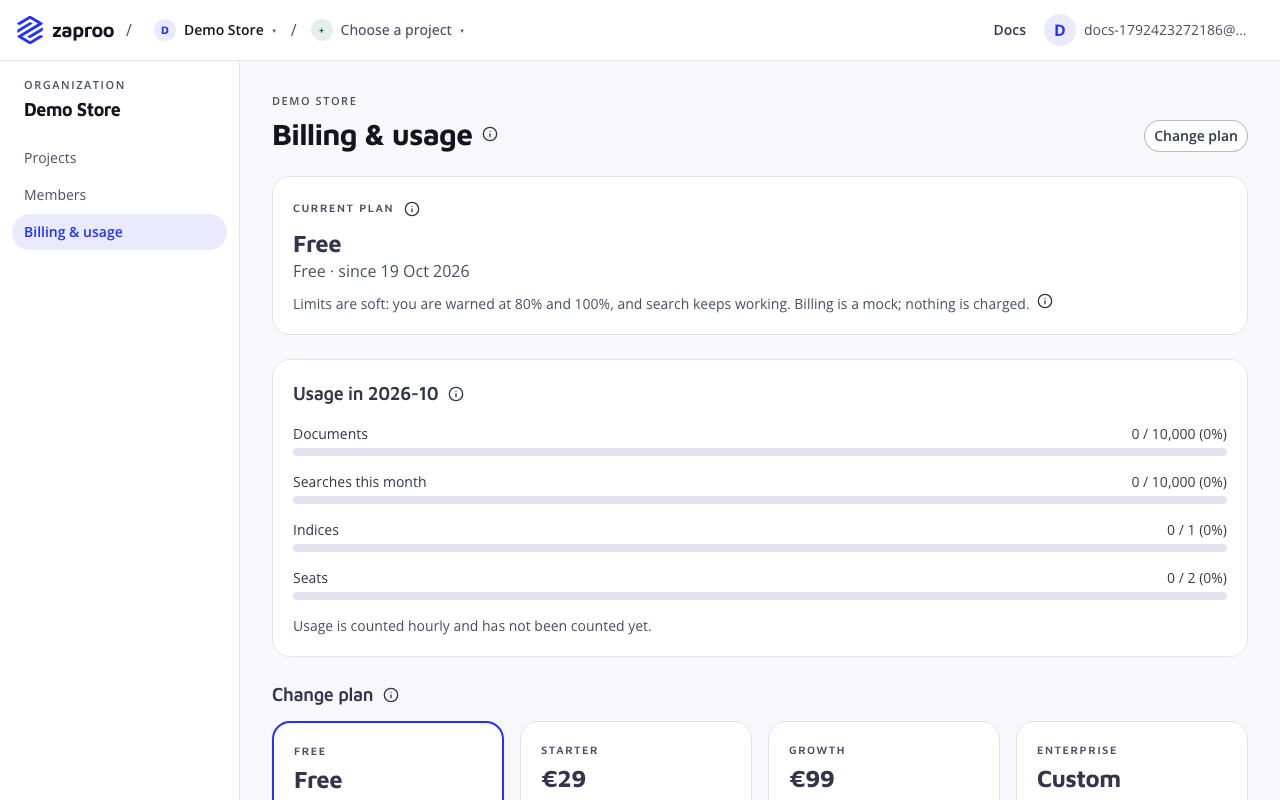This screenshot has height=800, width=1280.
Task: Open the user avatar 'D' in header
Action: pos(1060,30)
